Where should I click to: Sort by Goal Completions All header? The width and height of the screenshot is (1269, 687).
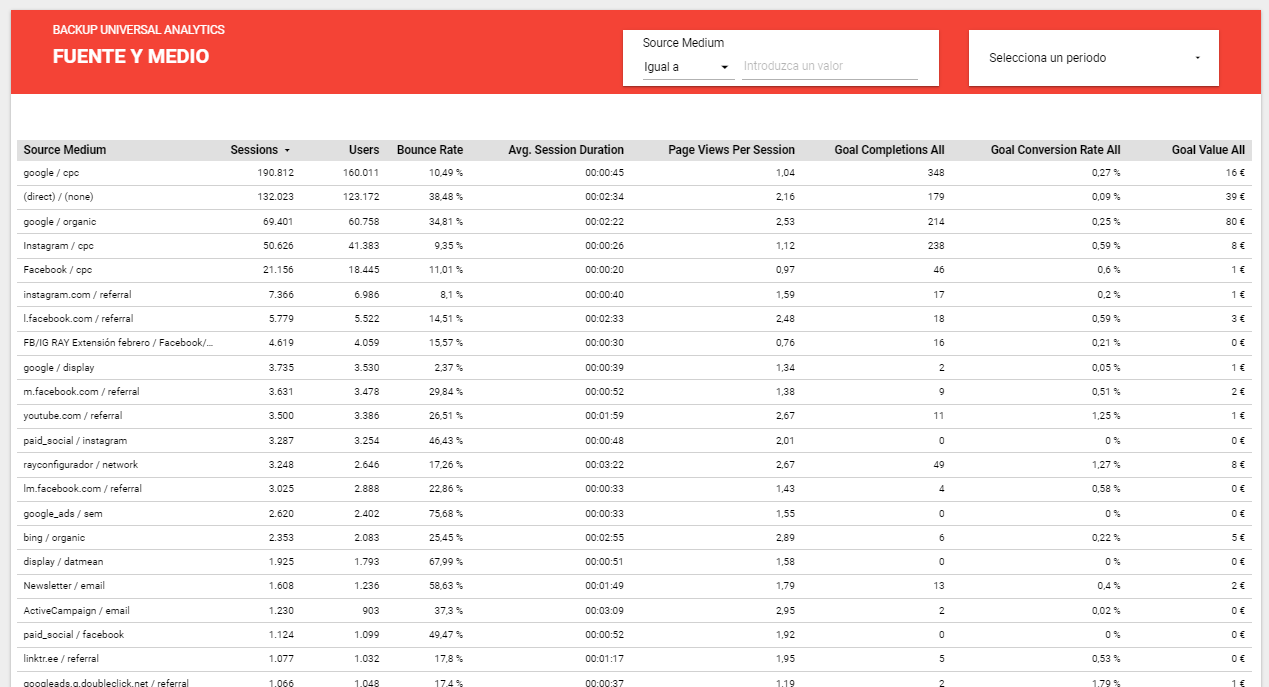click(x=889, y=150)
